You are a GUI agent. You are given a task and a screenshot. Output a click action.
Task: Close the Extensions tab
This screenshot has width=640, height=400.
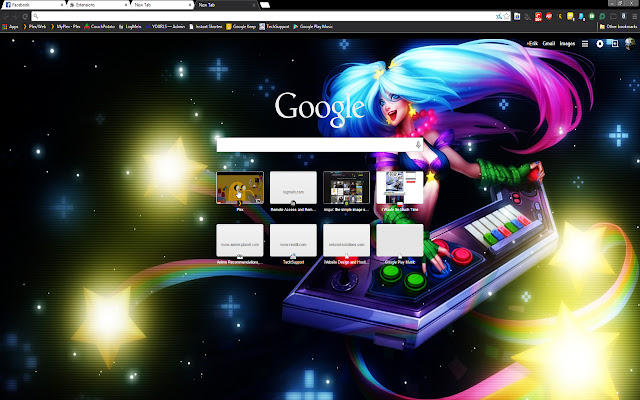[126, 5]
